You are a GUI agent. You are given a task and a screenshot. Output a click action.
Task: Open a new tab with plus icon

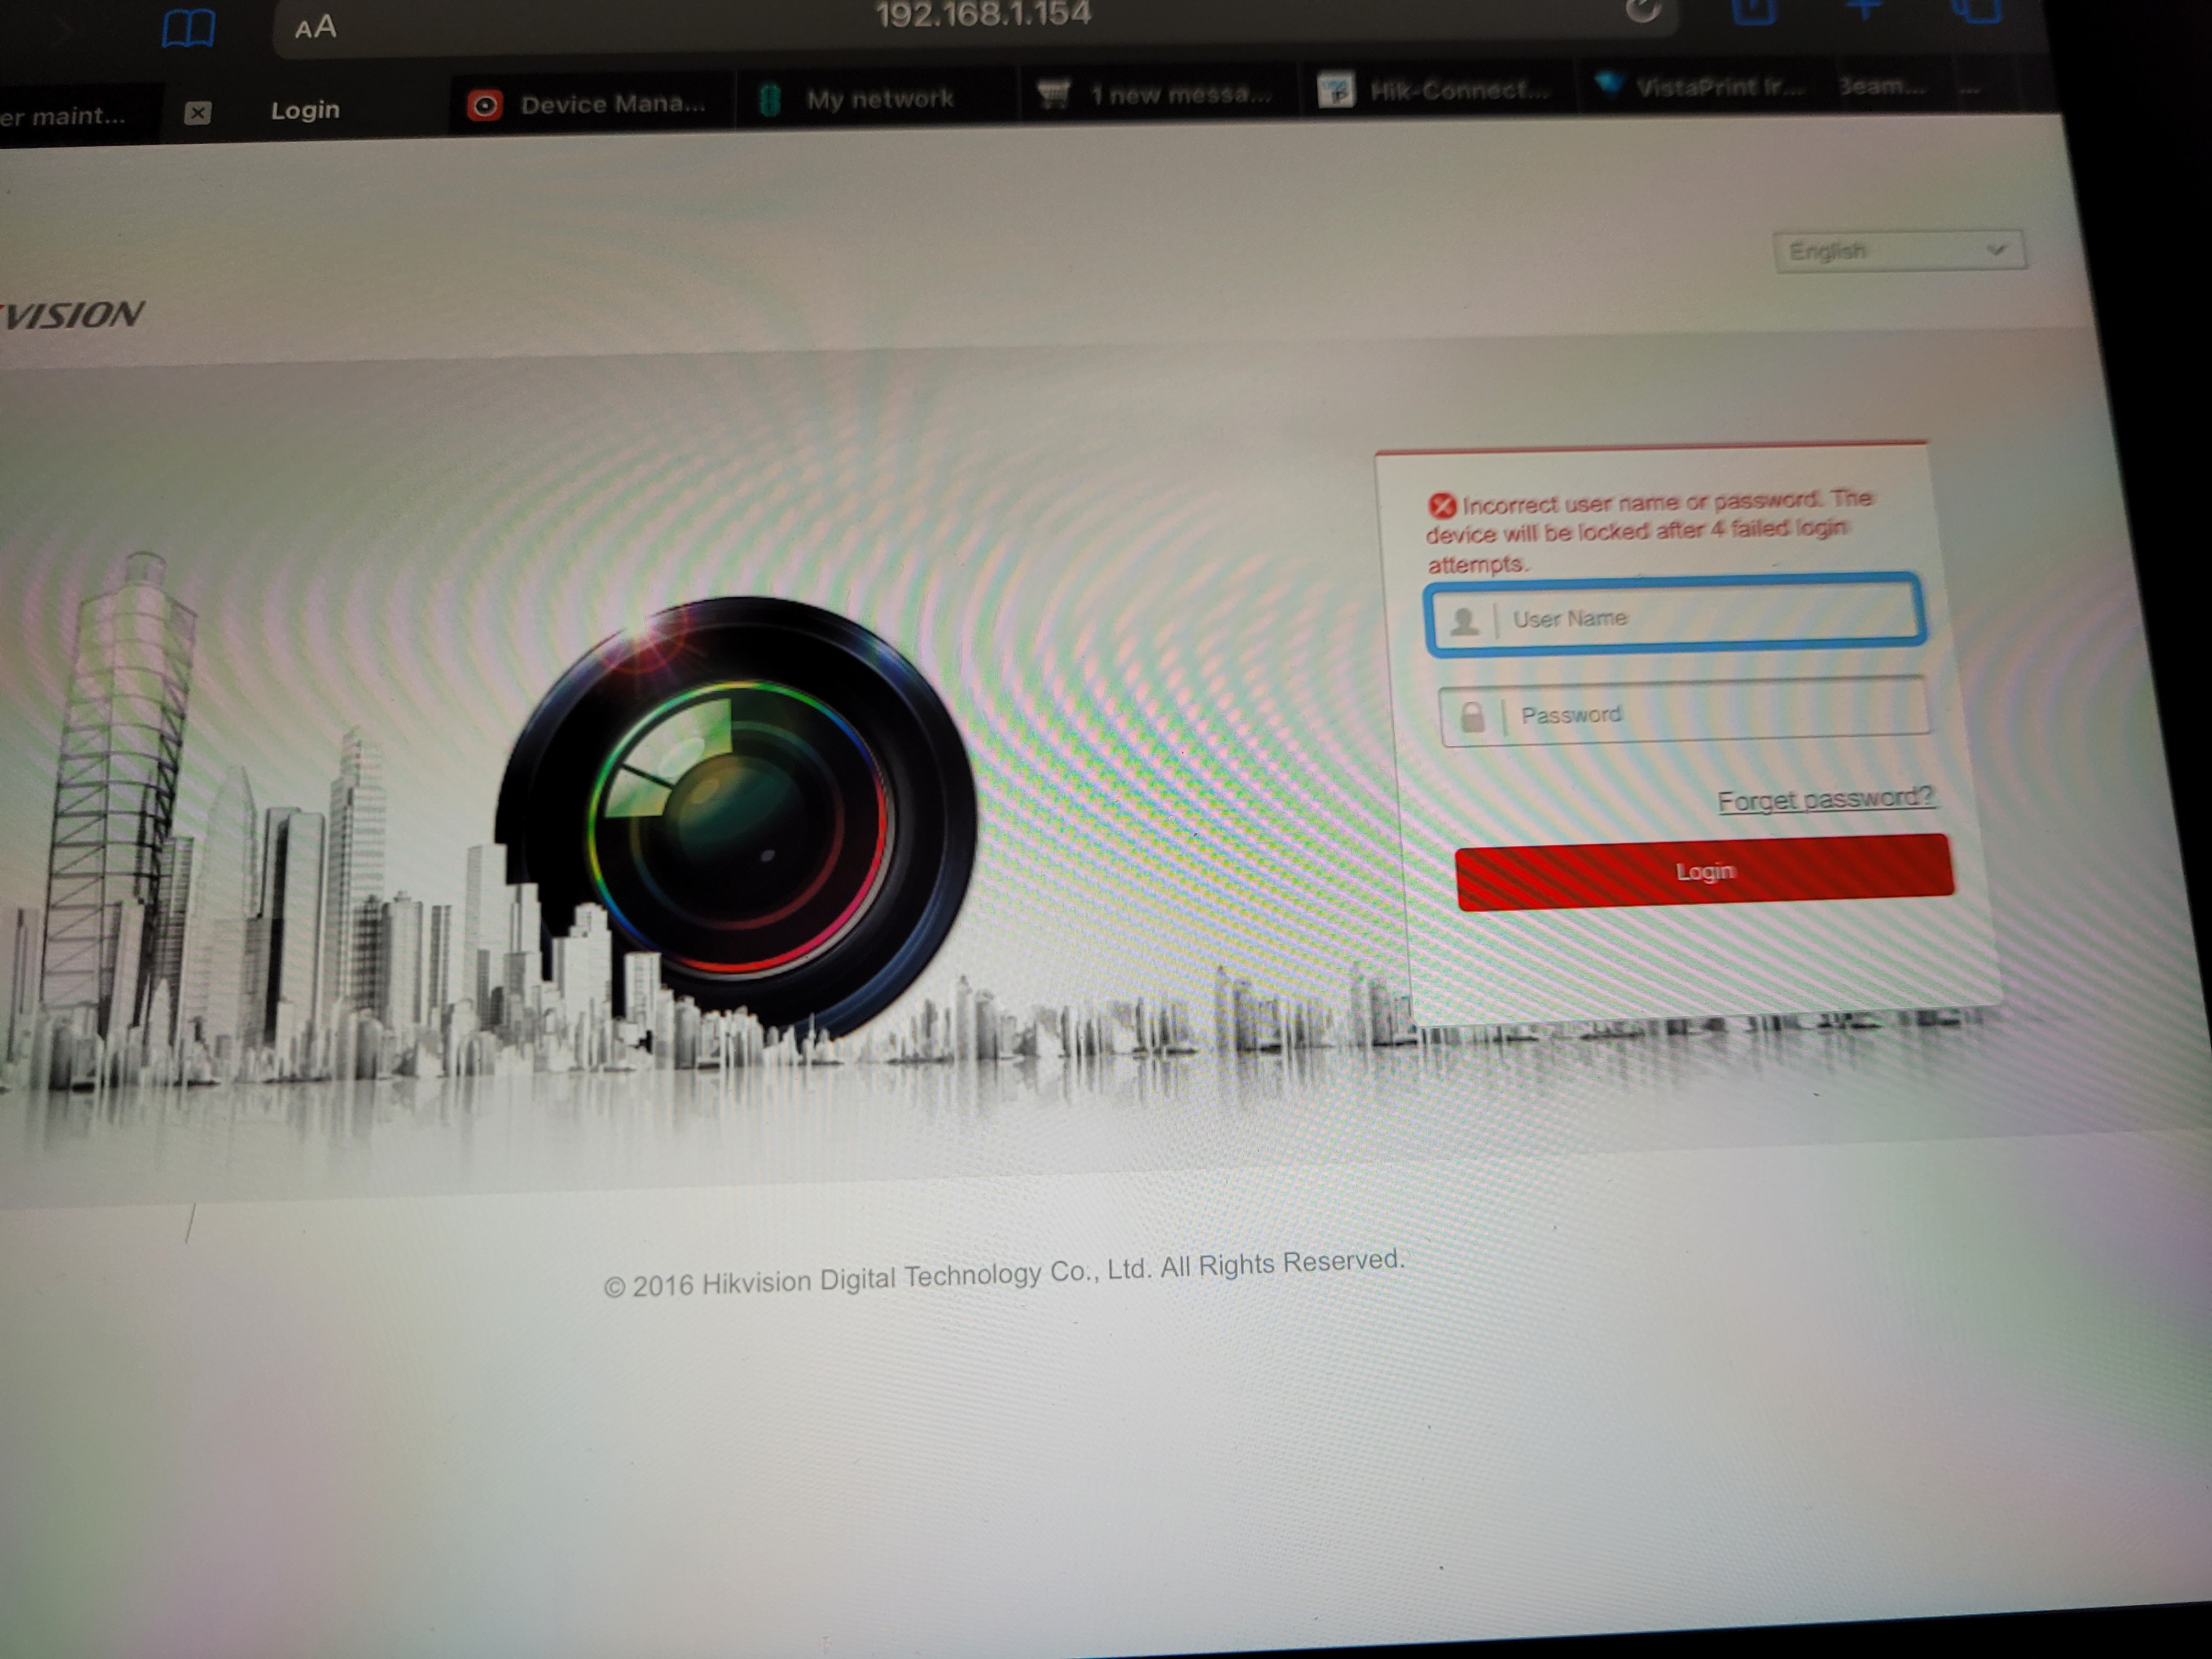point(1864,9)
